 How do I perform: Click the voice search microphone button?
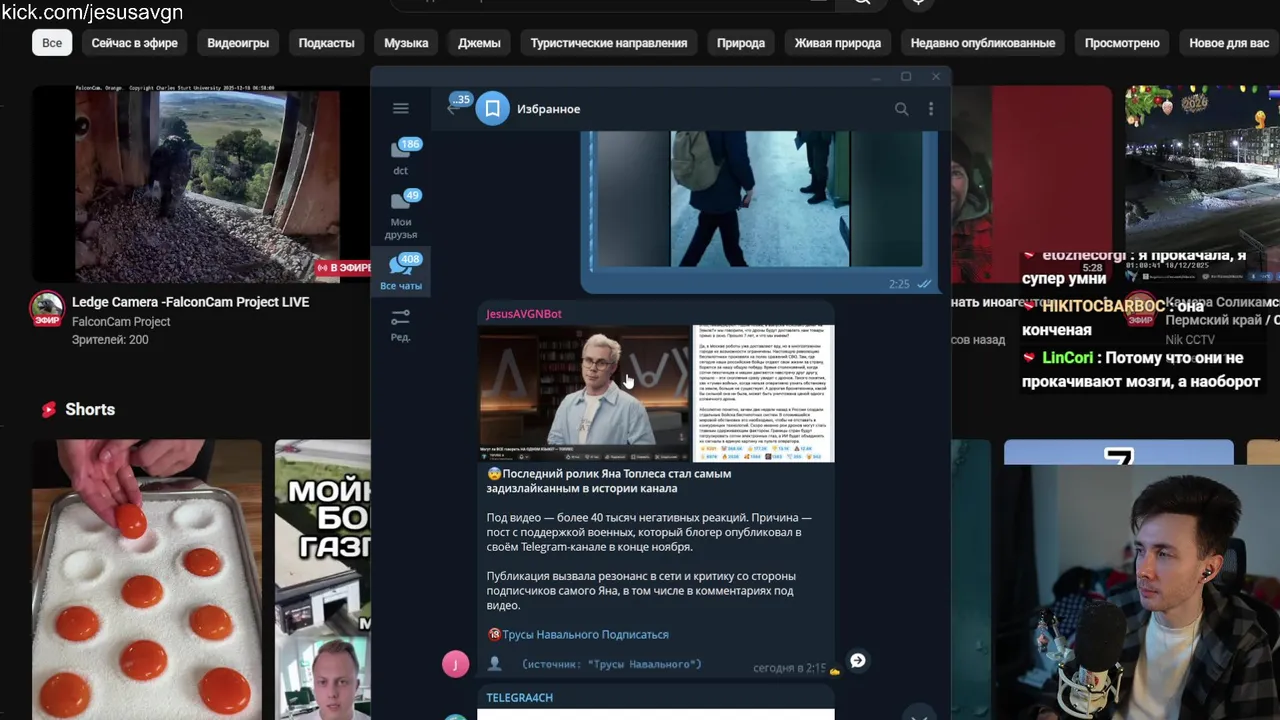tap(918, 3)
